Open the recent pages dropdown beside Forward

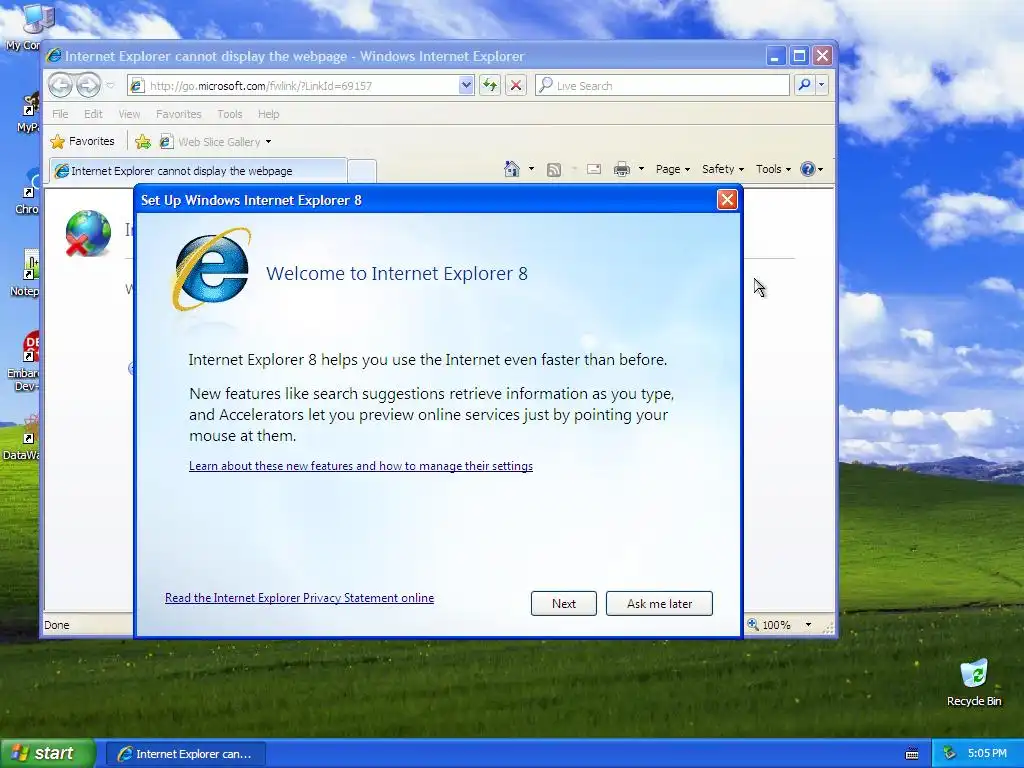[x=110, y=86]
